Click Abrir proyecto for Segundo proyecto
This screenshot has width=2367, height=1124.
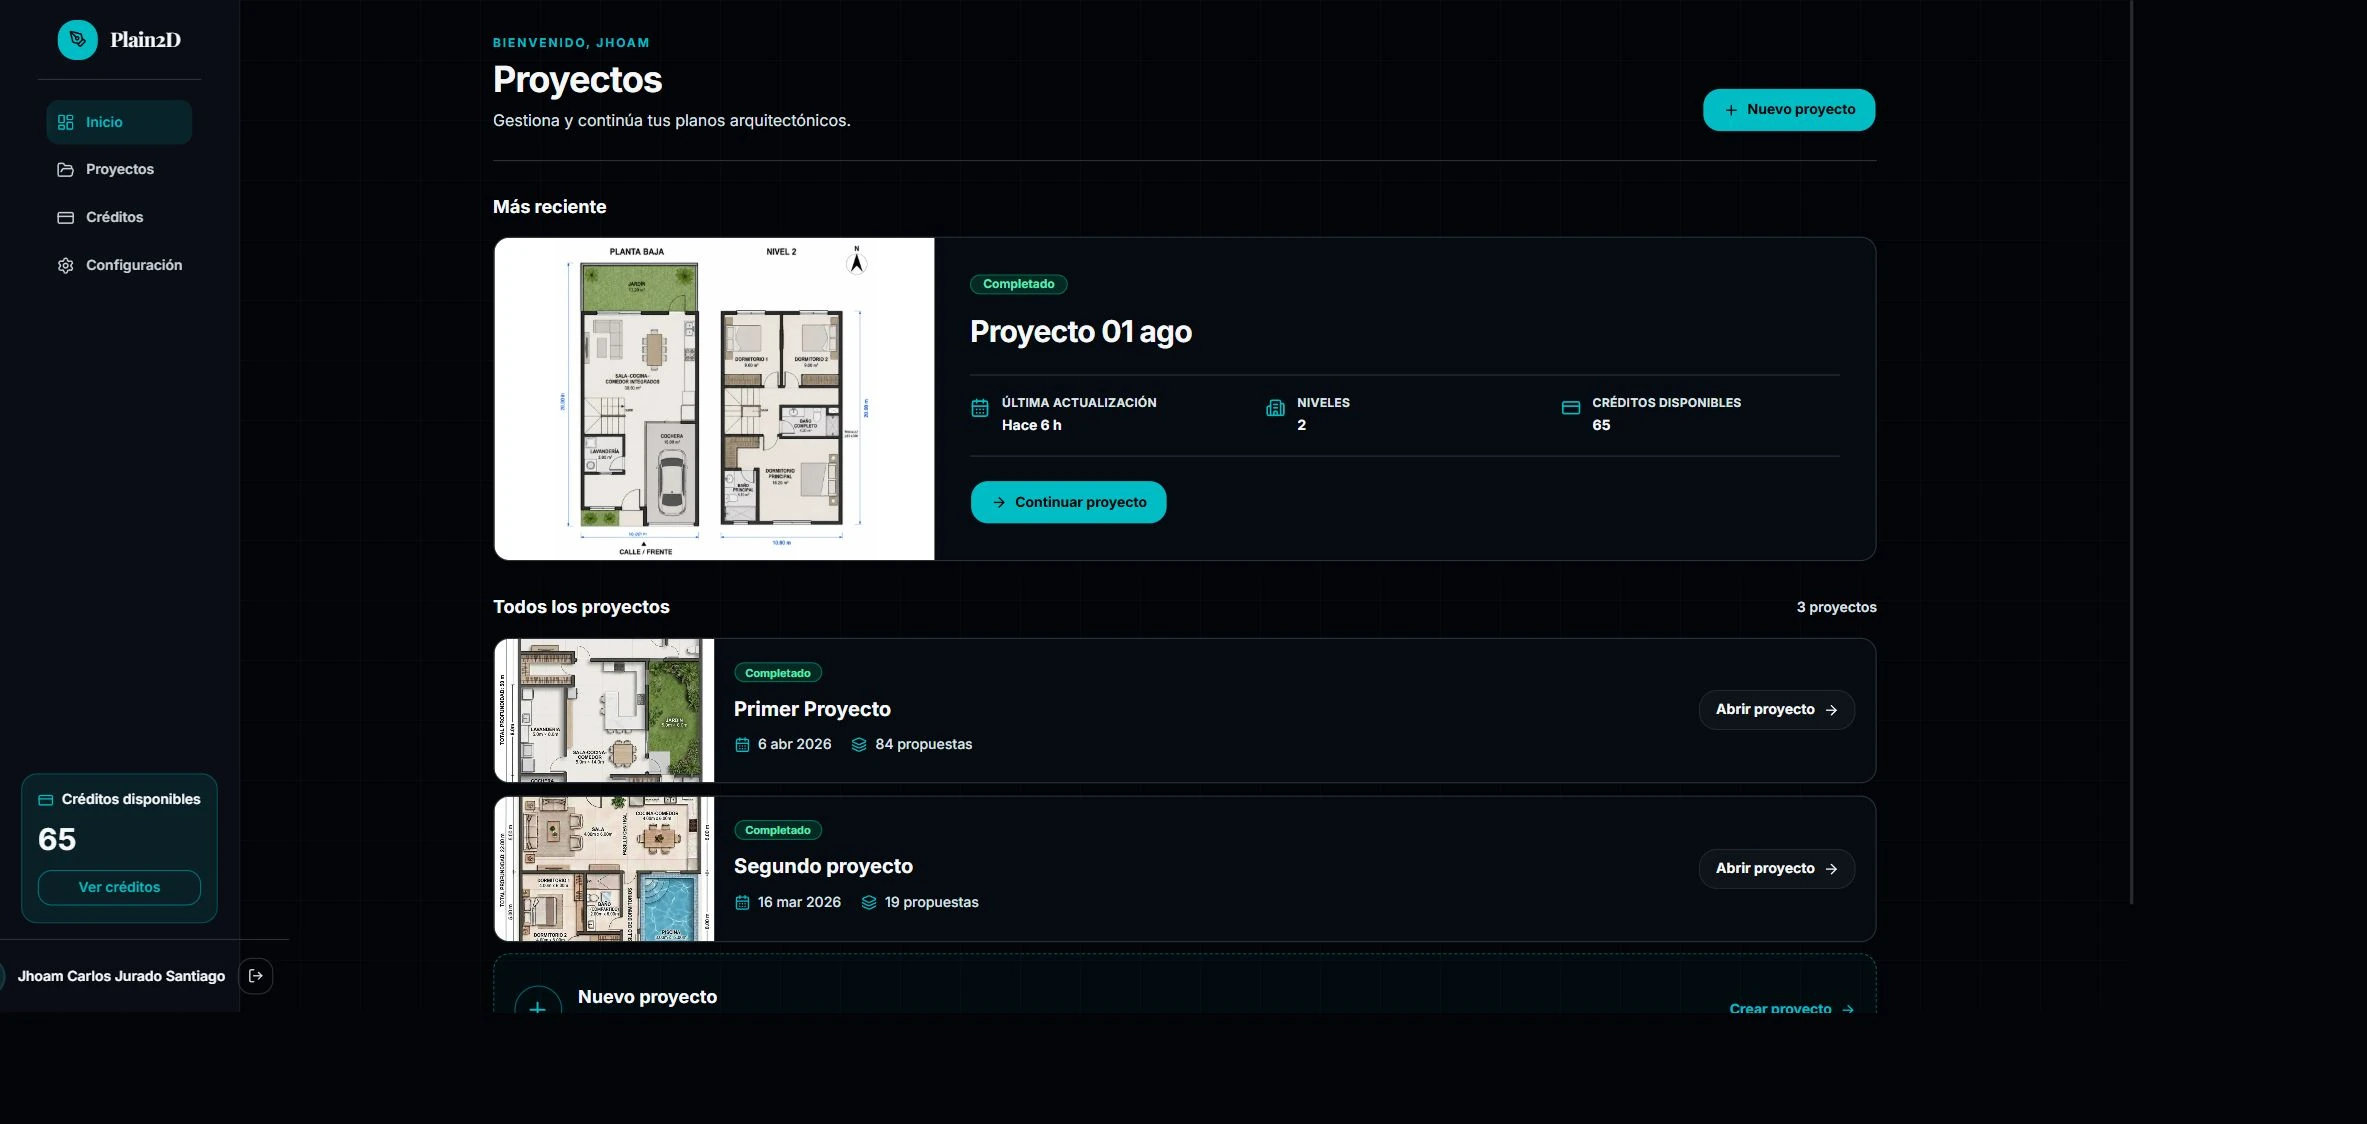[x=1777, y=869]
